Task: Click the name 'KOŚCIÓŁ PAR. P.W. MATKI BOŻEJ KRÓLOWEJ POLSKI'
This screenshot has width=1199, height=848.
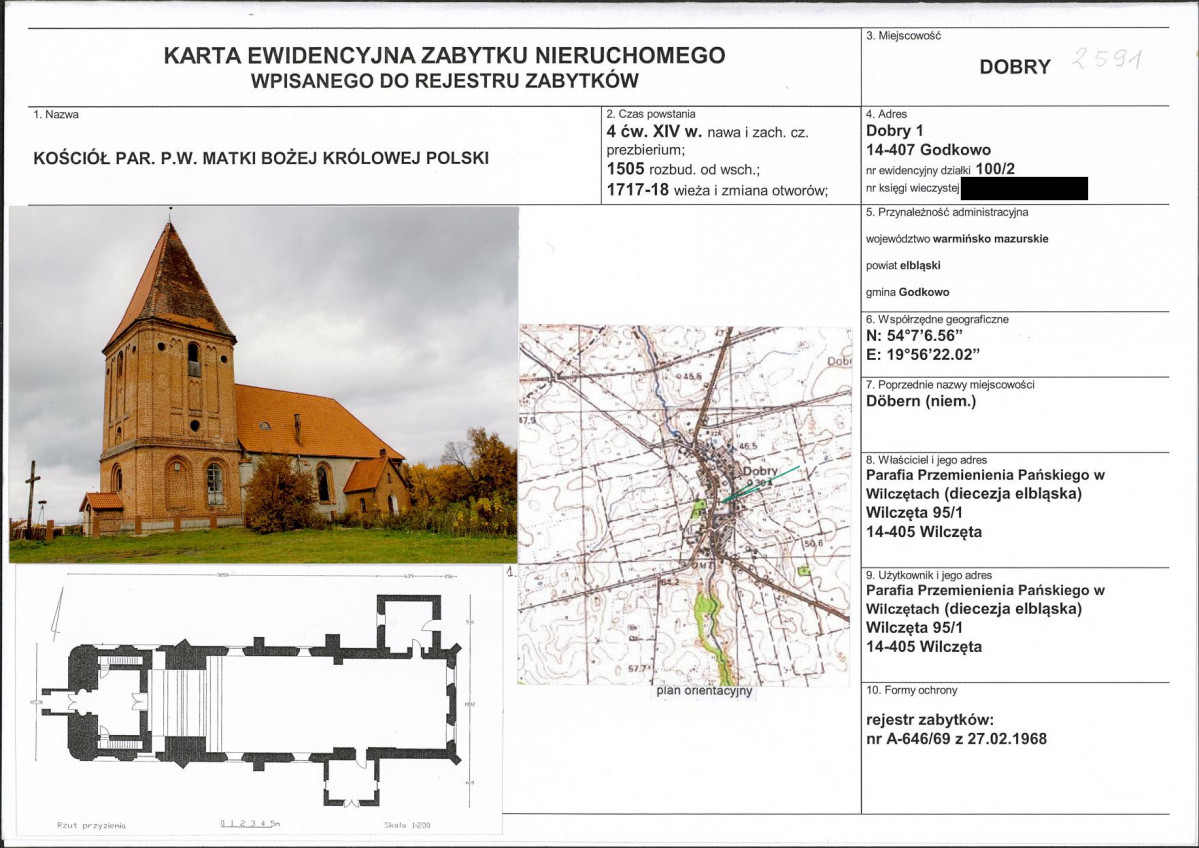Action: pos(261,158)
